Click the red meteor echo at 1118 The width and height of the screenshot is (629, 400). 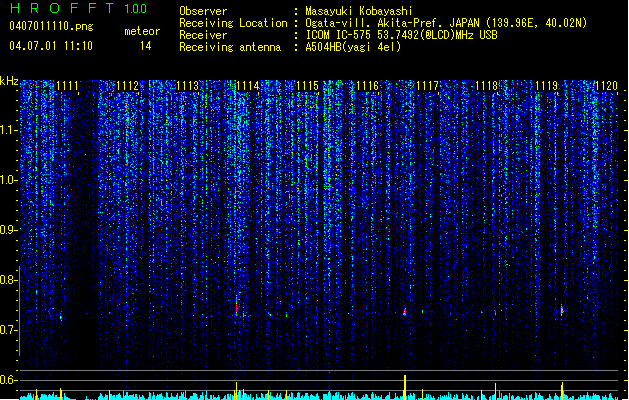[x=495, y=312]
